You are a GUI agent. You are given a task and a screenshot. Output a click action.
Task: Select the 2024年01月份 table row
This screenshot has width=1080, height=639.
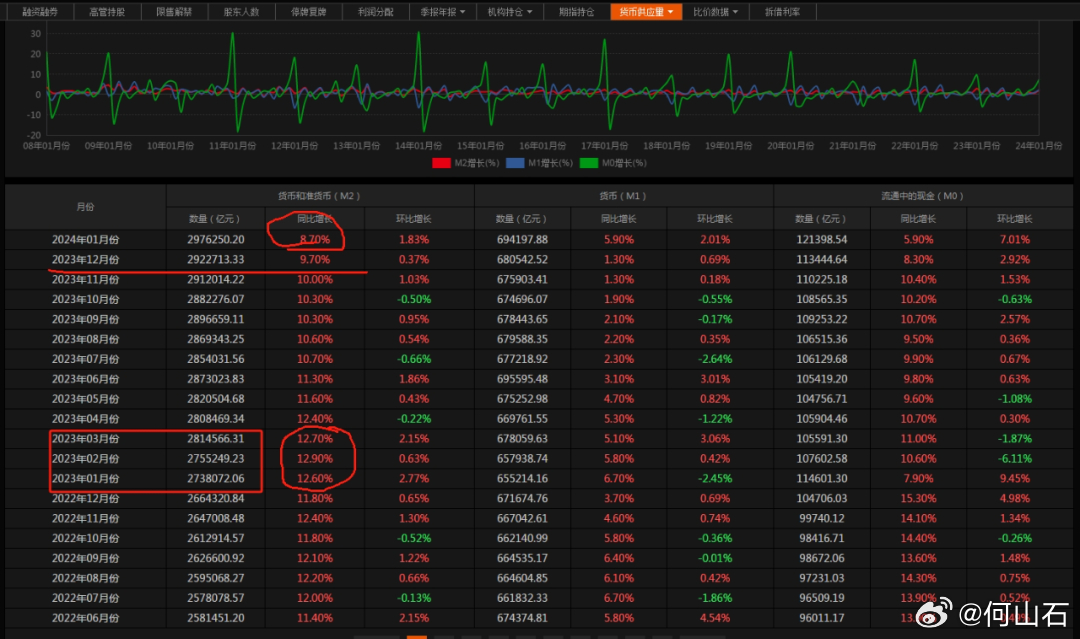(85, 240)
